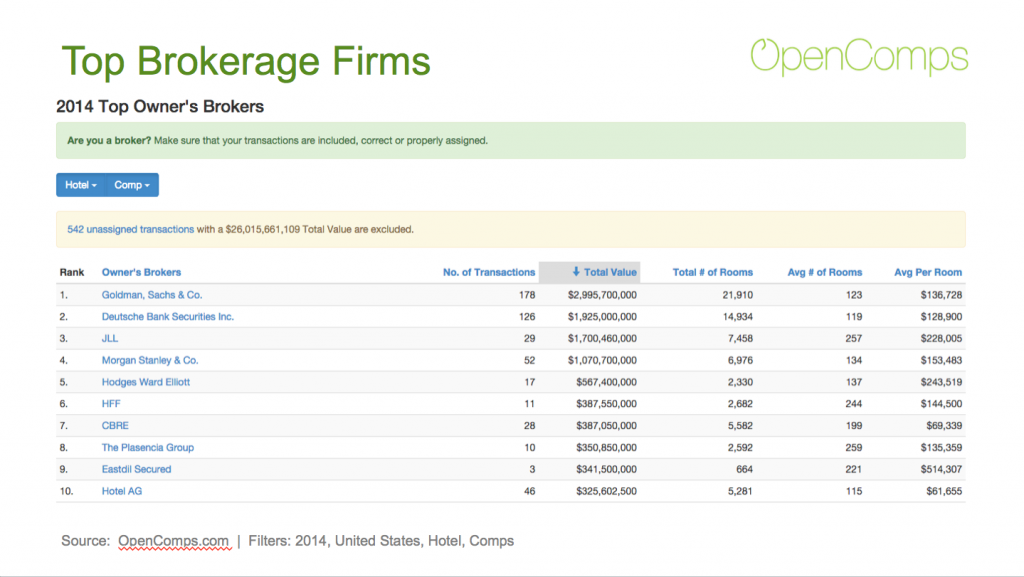Viewport: 1024px width, 577px height.
Task: Open Deutsche Bank Securities Inc. link
Action: (167, 317)
